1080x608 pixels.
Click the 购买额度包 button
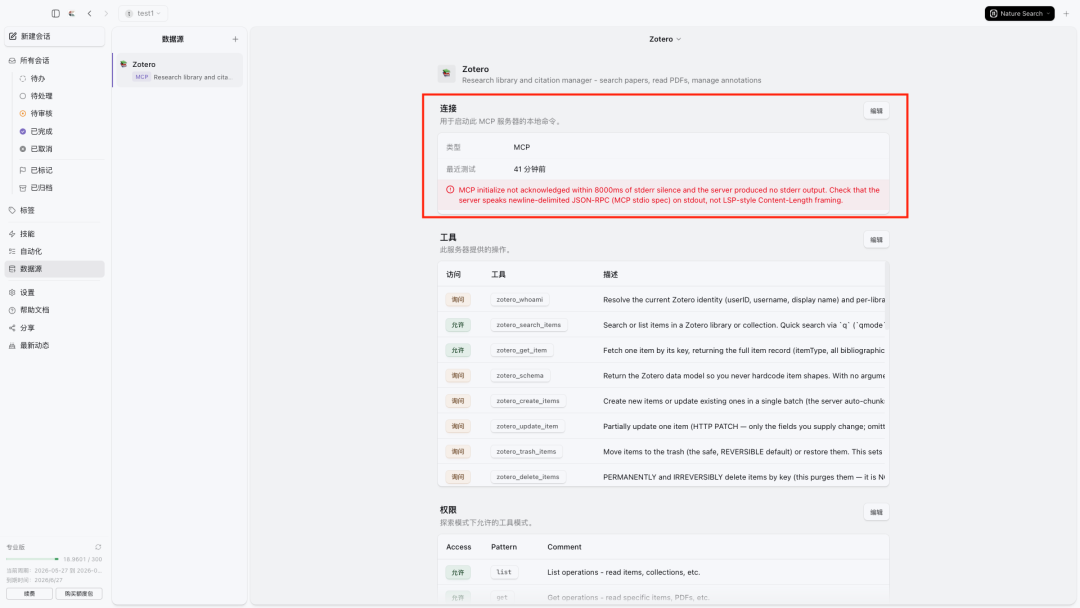(x=79, y=594)
